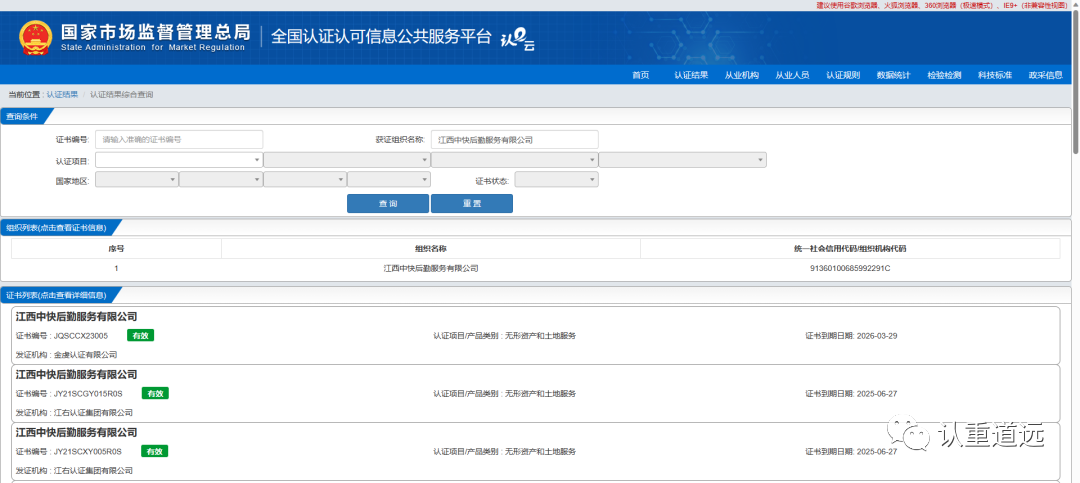Open the second 国家地区 dropdown
The image size is (1080, 483).
tap(221, 180)
